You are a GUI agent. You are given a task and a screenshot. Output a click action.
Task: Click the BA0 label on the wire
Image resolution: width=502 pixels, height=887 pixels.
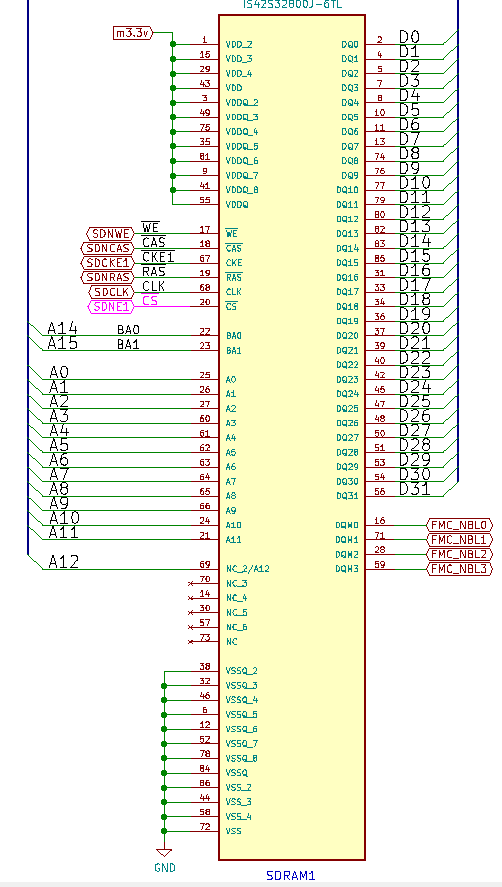pyautogui.click(x=128, y=330)
